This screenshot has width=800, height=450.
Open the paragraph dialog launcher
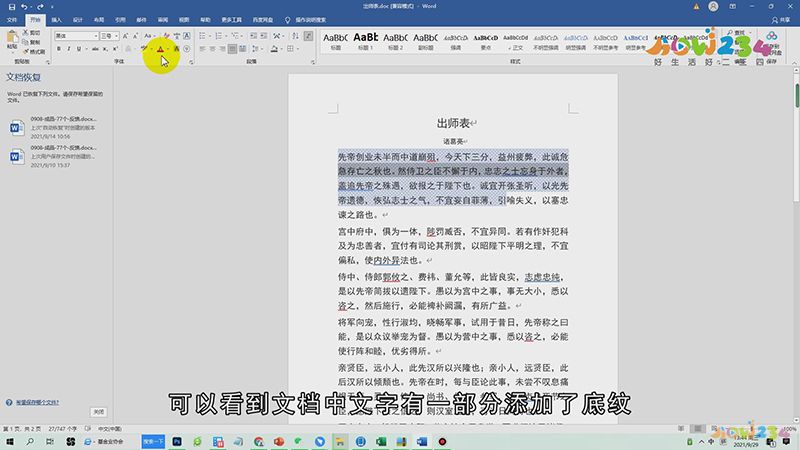pyautogui.click(x=313, y=62)
